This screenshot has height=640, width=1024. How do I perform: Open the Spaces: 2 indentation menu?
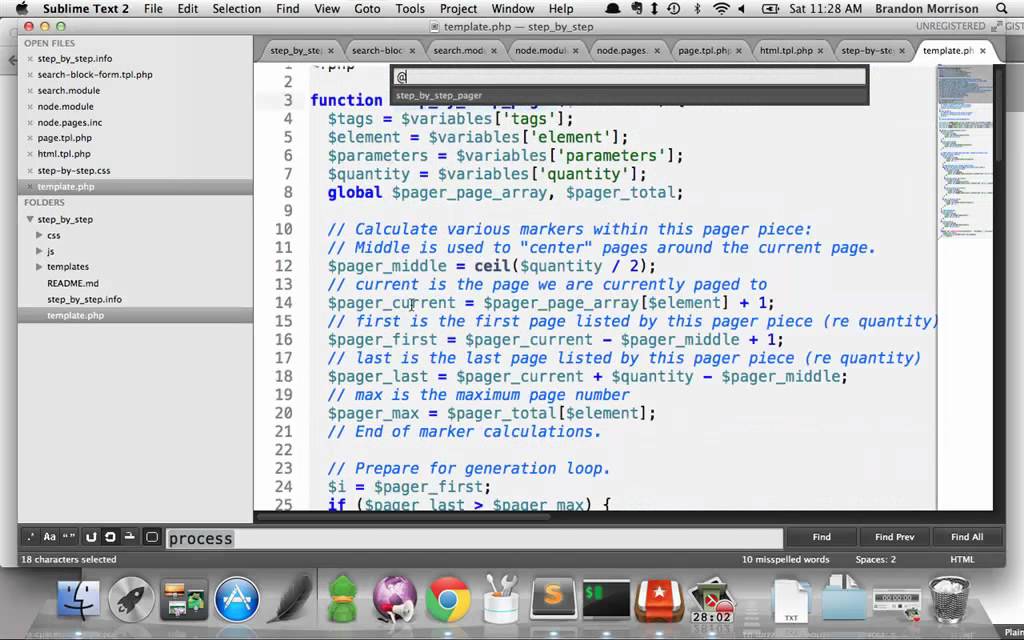[x=876, y=560]
